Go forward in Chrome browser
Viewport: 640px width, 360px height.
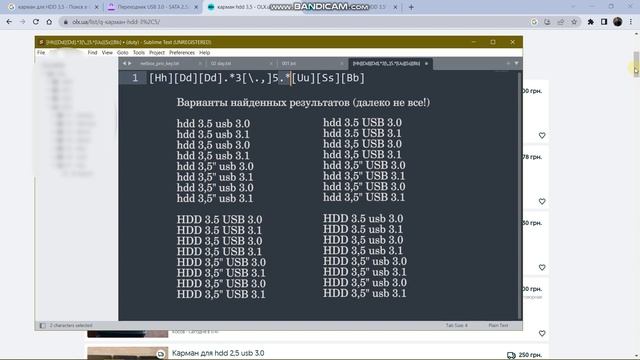click(22, 22)
